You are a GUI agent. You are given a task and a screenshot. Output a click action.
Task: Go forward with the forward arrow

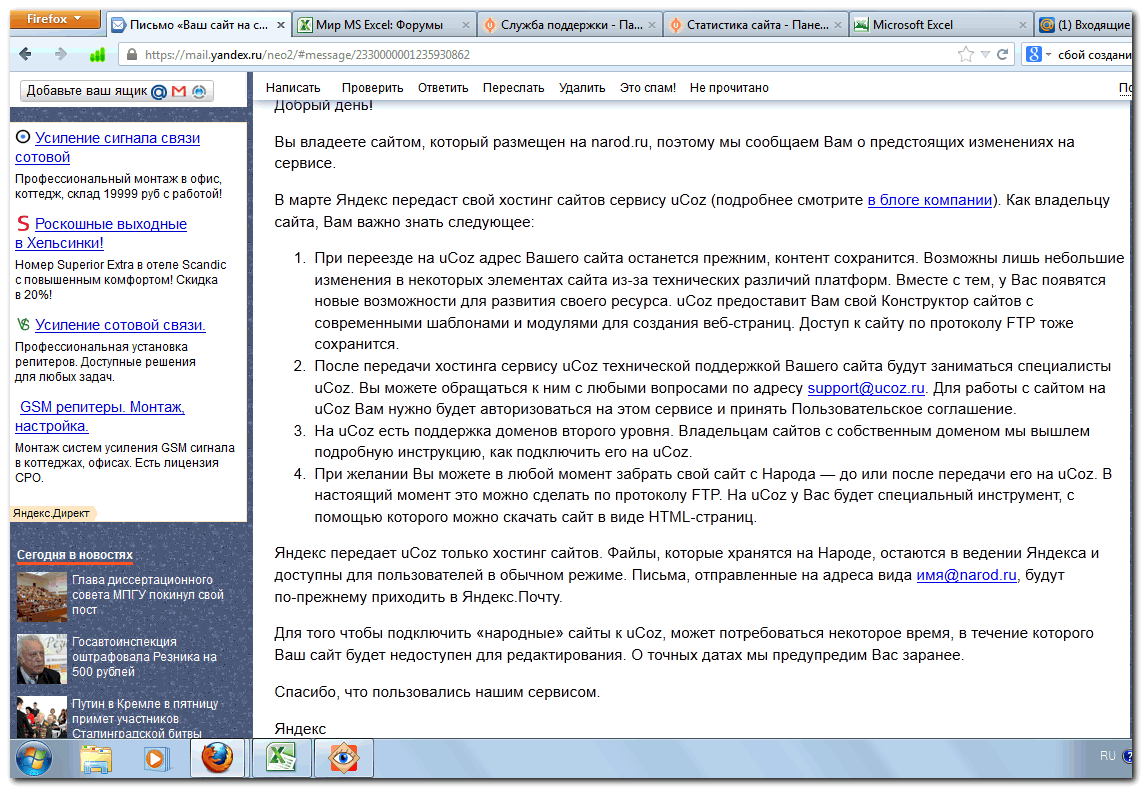coord(61,54)
